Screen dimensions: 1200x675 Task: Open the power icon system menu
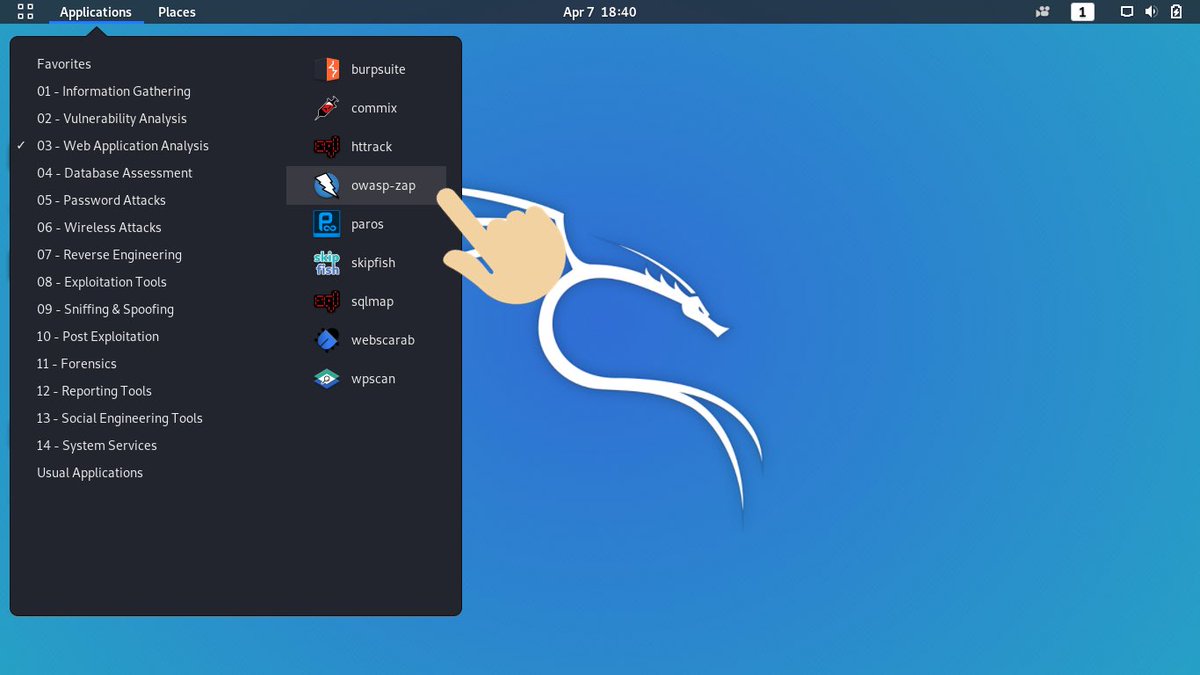pos(1175,12)
